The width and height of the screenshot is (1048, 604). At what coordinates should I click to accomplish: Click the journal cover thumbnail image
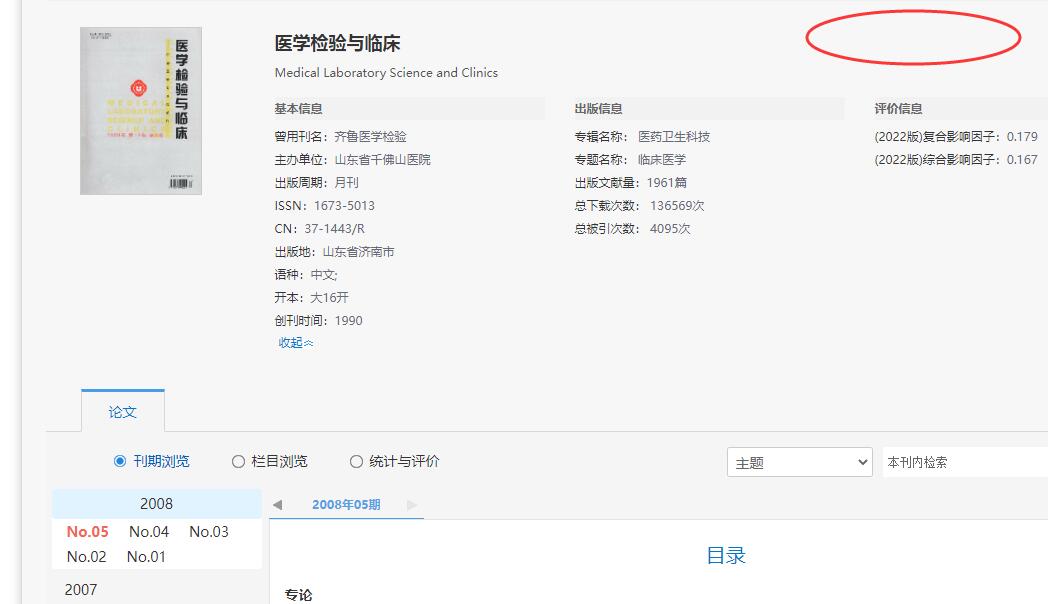141,110
